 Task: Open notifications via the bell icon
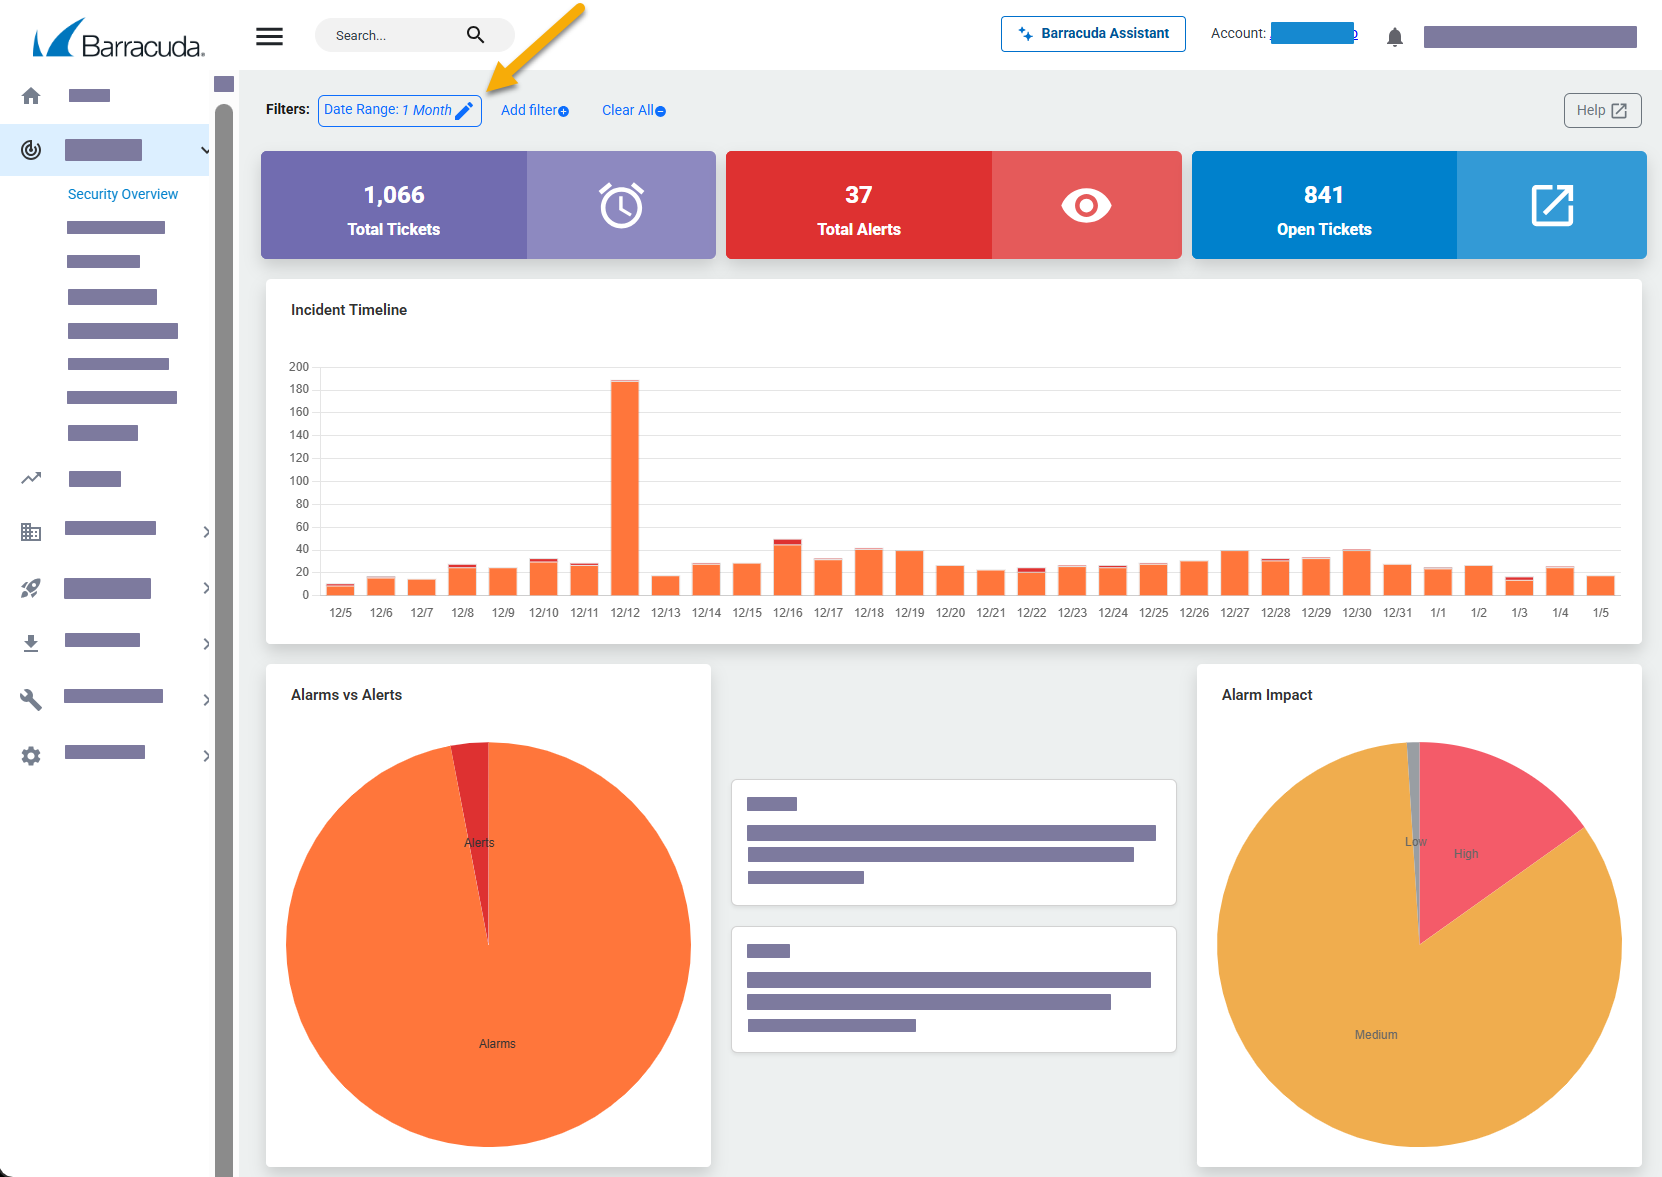(x=1394, y=36)
